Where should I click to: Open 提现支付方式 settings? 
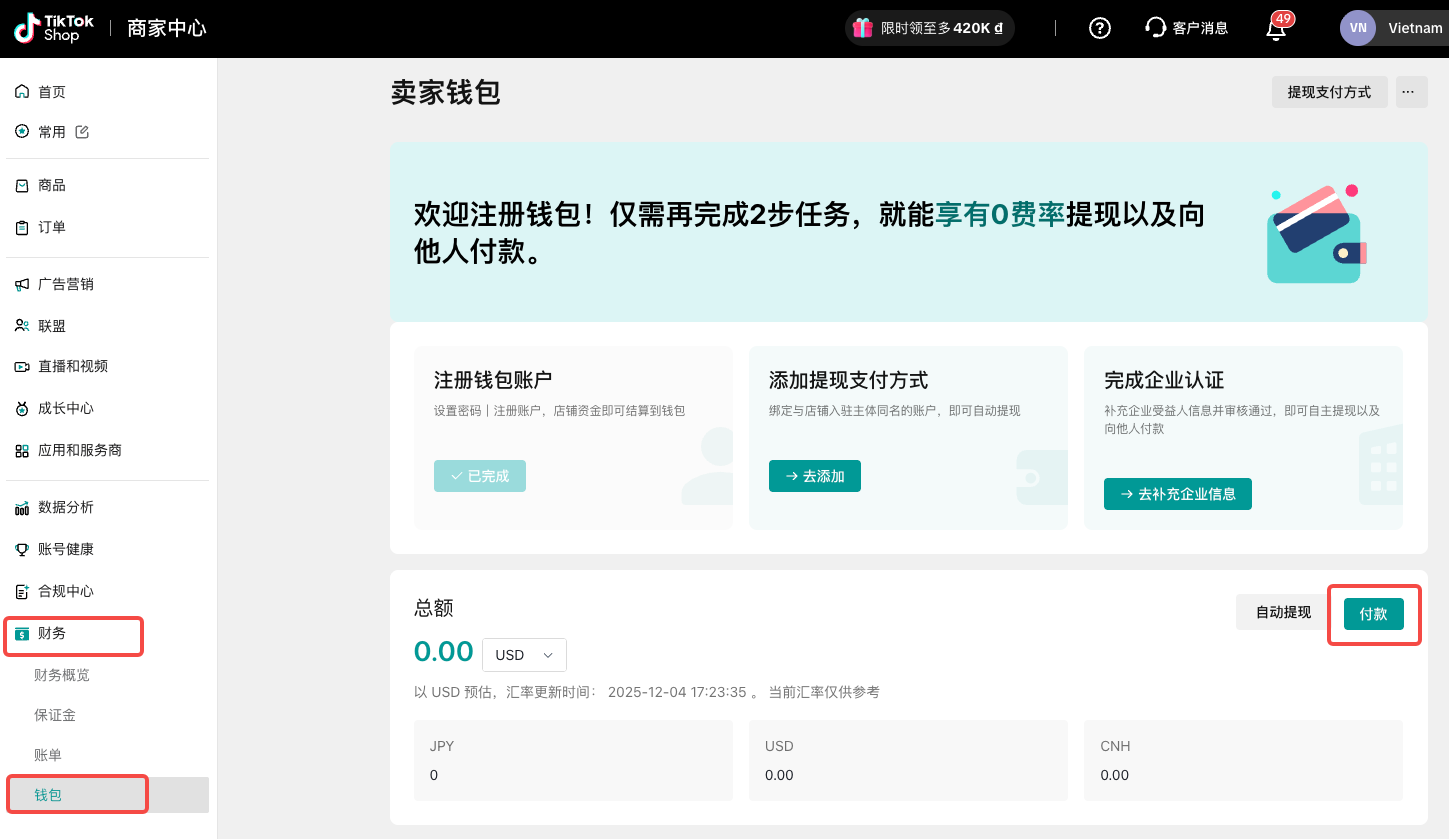click(x=1329, y=92)
